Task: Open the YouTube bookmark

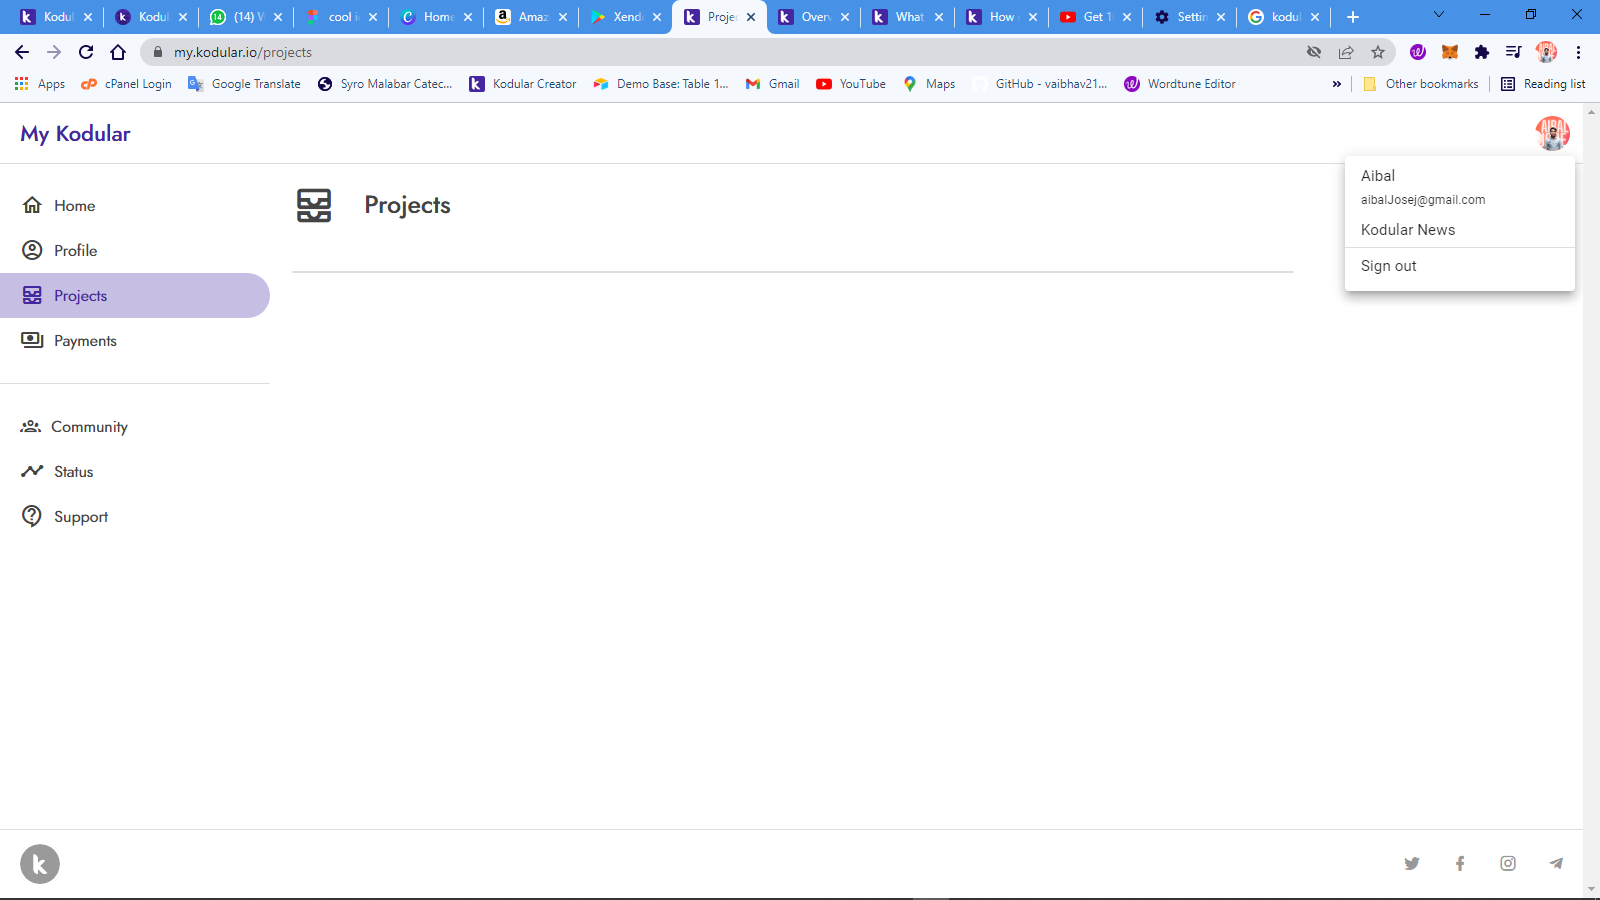Action: (x=851, y=84)
